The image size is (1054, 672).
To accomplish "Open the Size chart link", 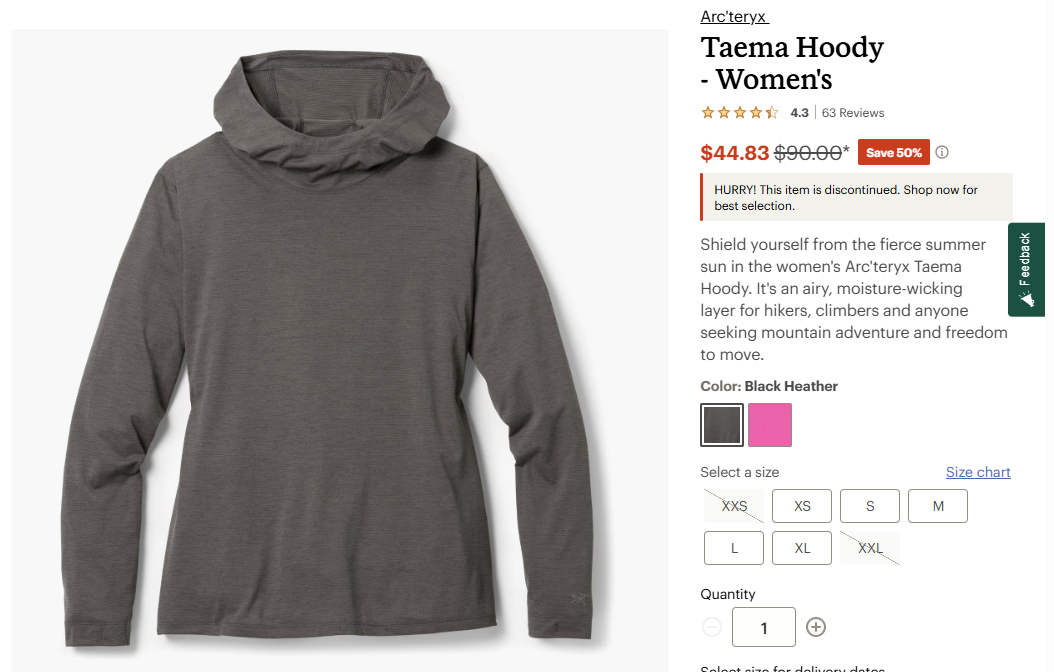I will tap(978, 472).
